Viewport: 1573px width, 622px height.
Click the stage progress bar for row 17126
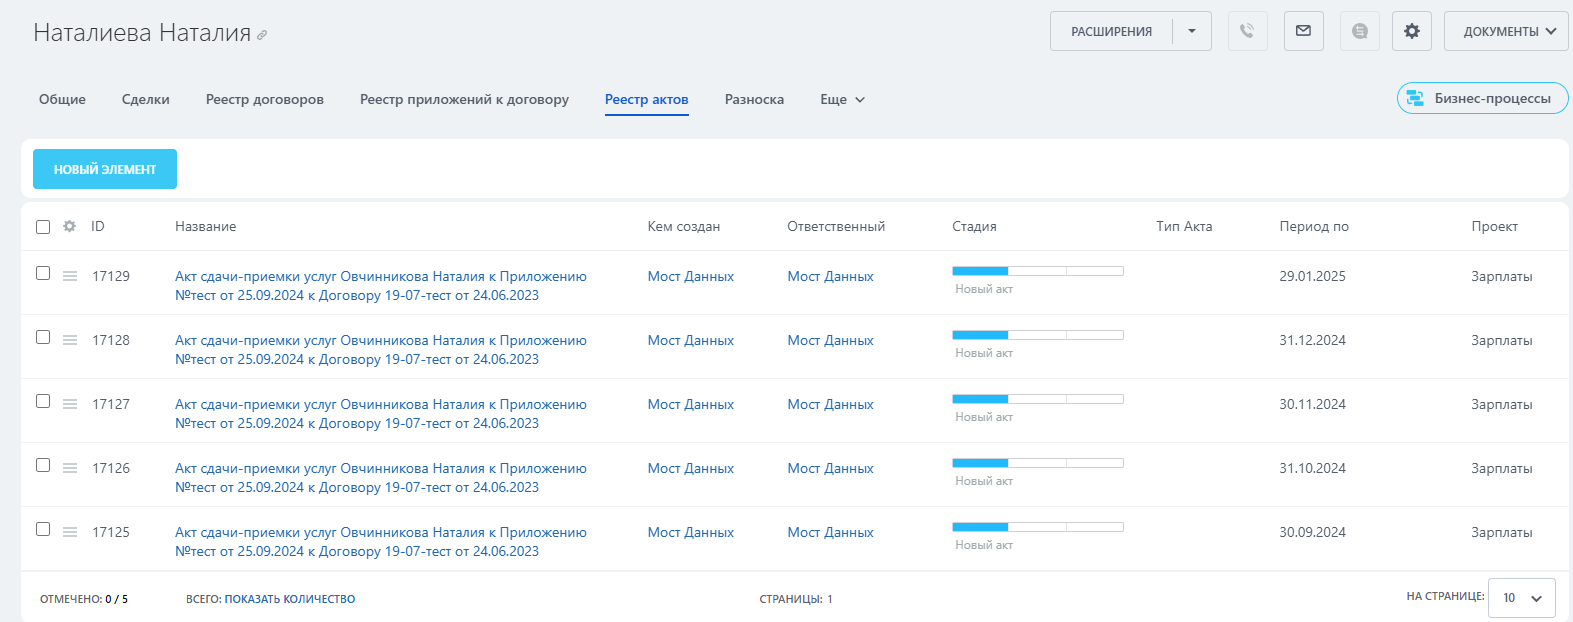(1037, 463)
